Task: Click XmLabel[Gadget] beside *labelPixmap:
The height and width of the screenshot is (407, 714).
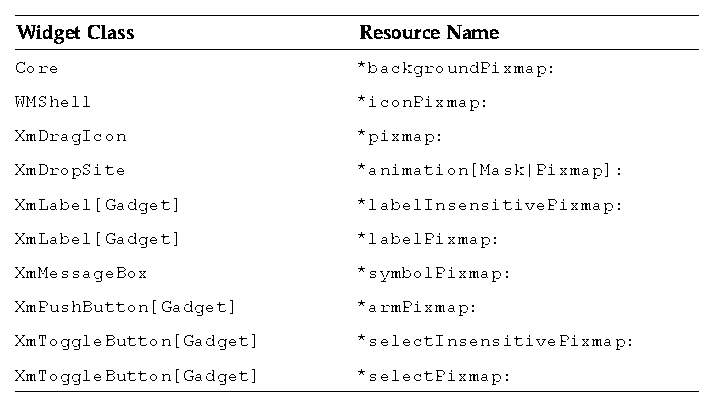Action: [x=98, y=239]
